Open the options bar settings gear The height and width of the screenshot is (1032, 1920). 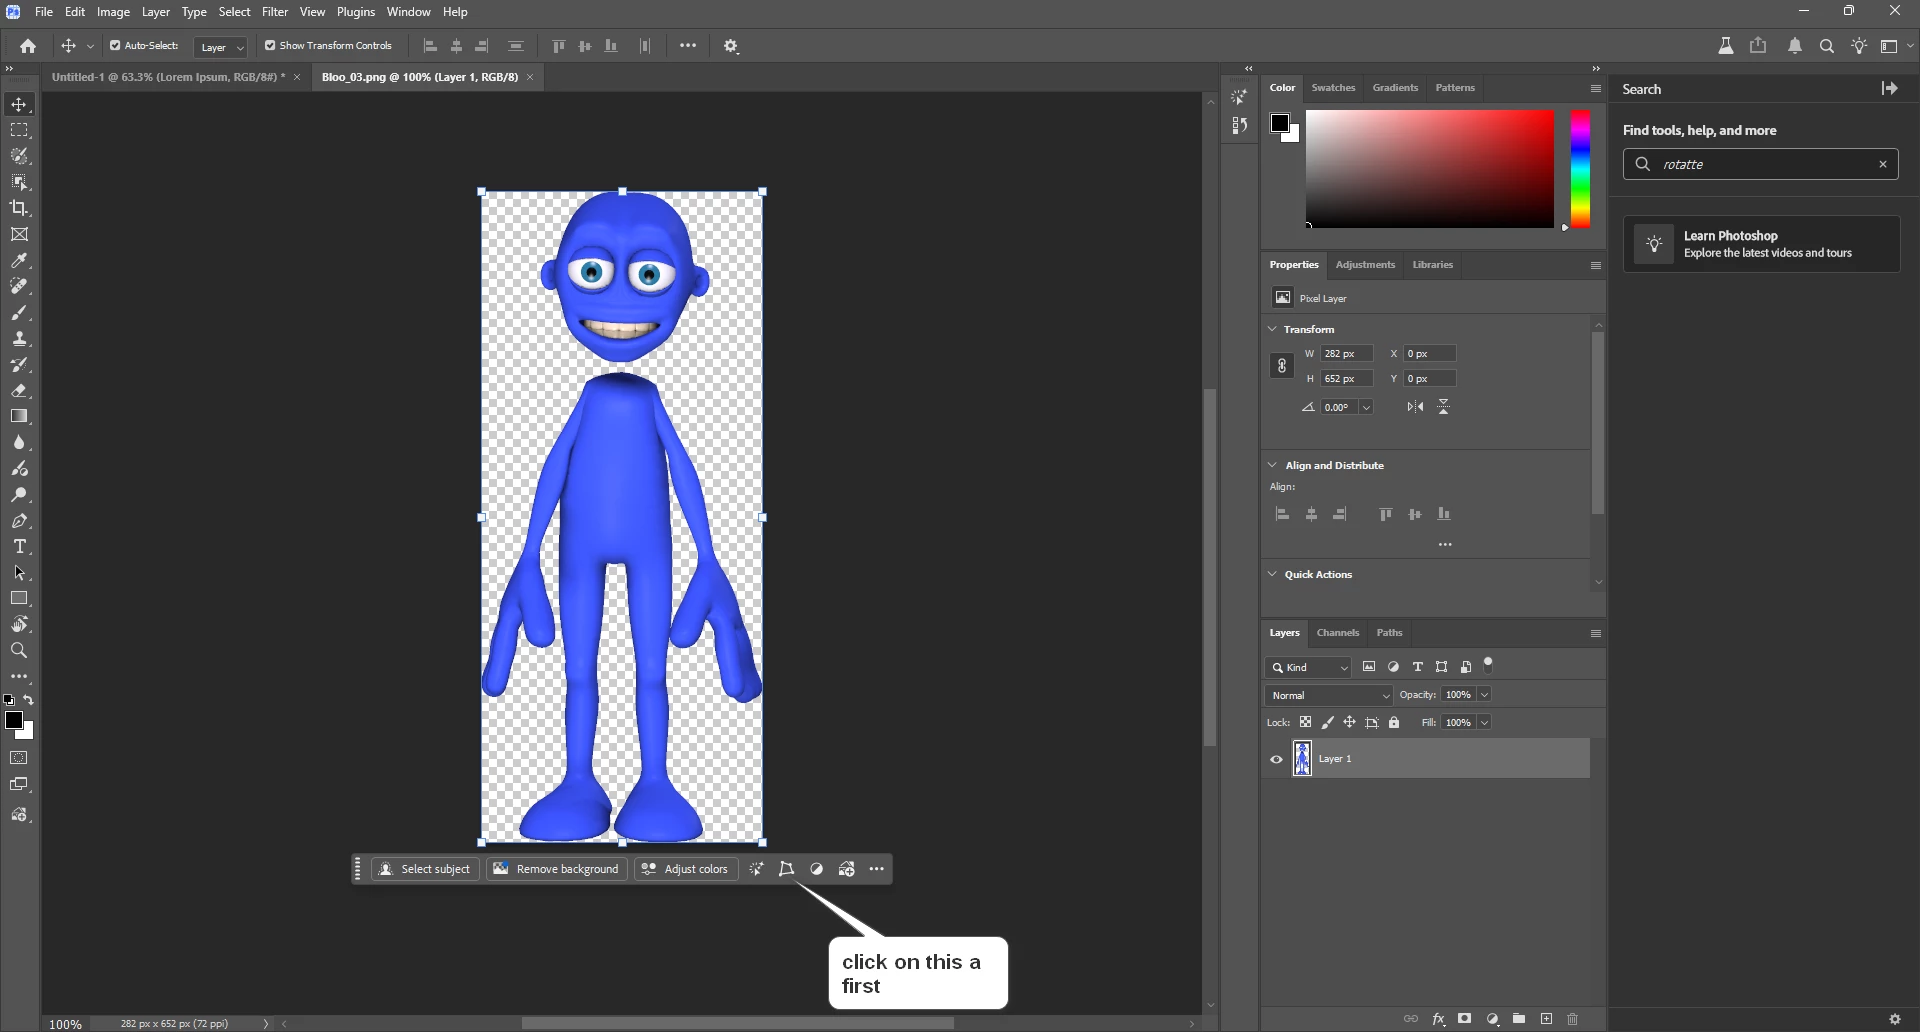pos(731,46)
